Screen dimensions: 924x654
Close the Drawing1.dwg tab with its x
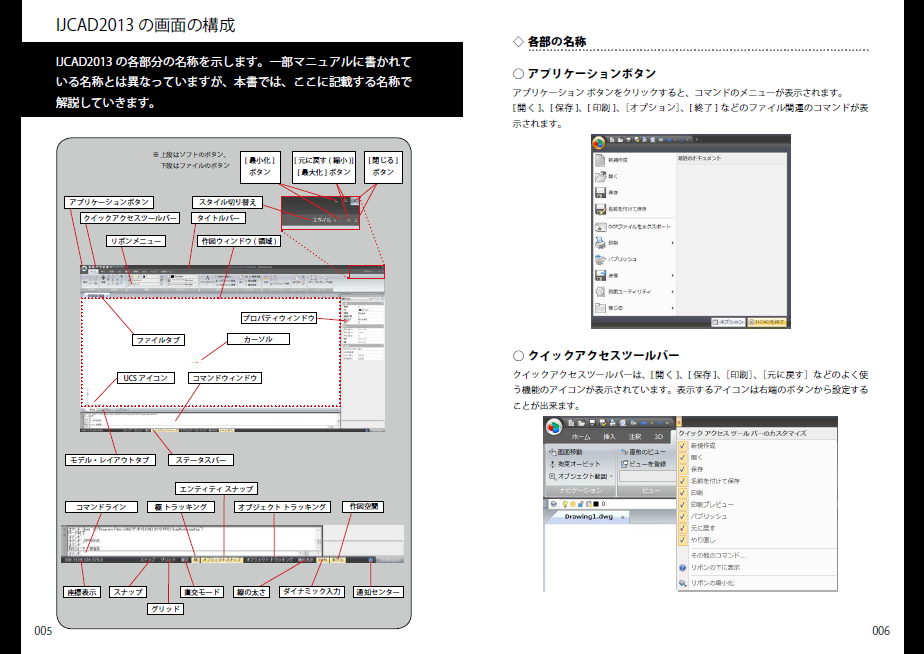[x=623, y=517]
